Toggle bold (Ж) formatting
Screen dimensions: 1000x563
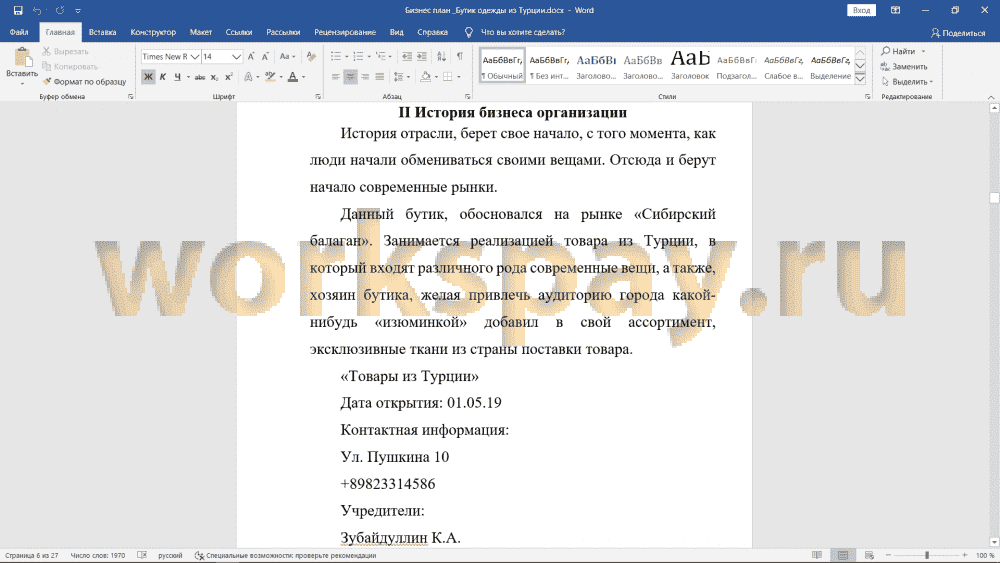(148, 77)
